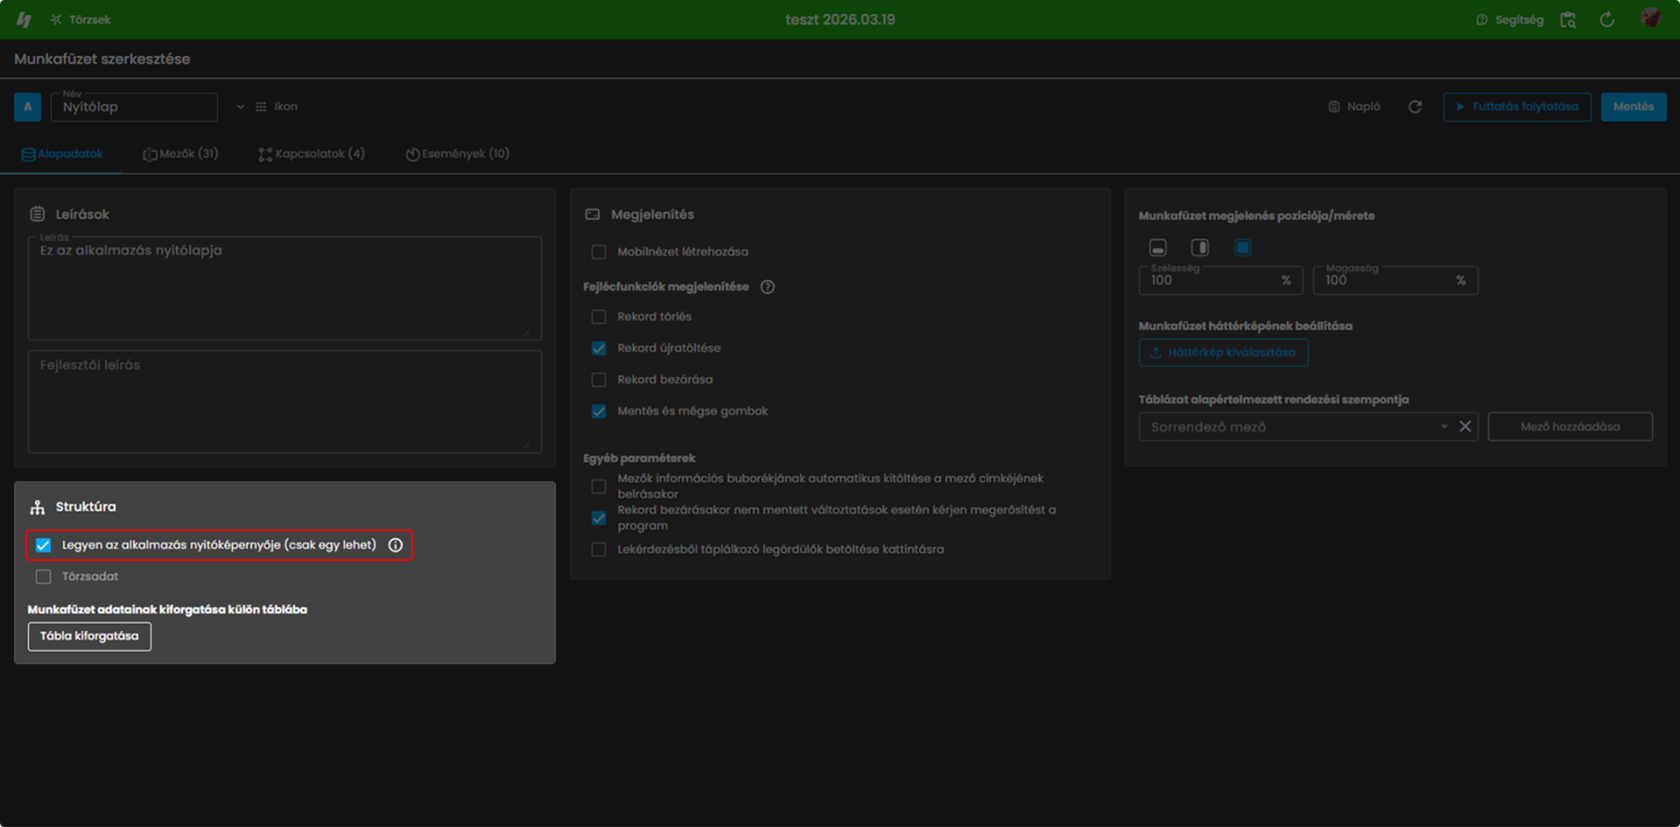
Task: Clear the Sorrendező mező with X icon
Action: coord(1465,426)
